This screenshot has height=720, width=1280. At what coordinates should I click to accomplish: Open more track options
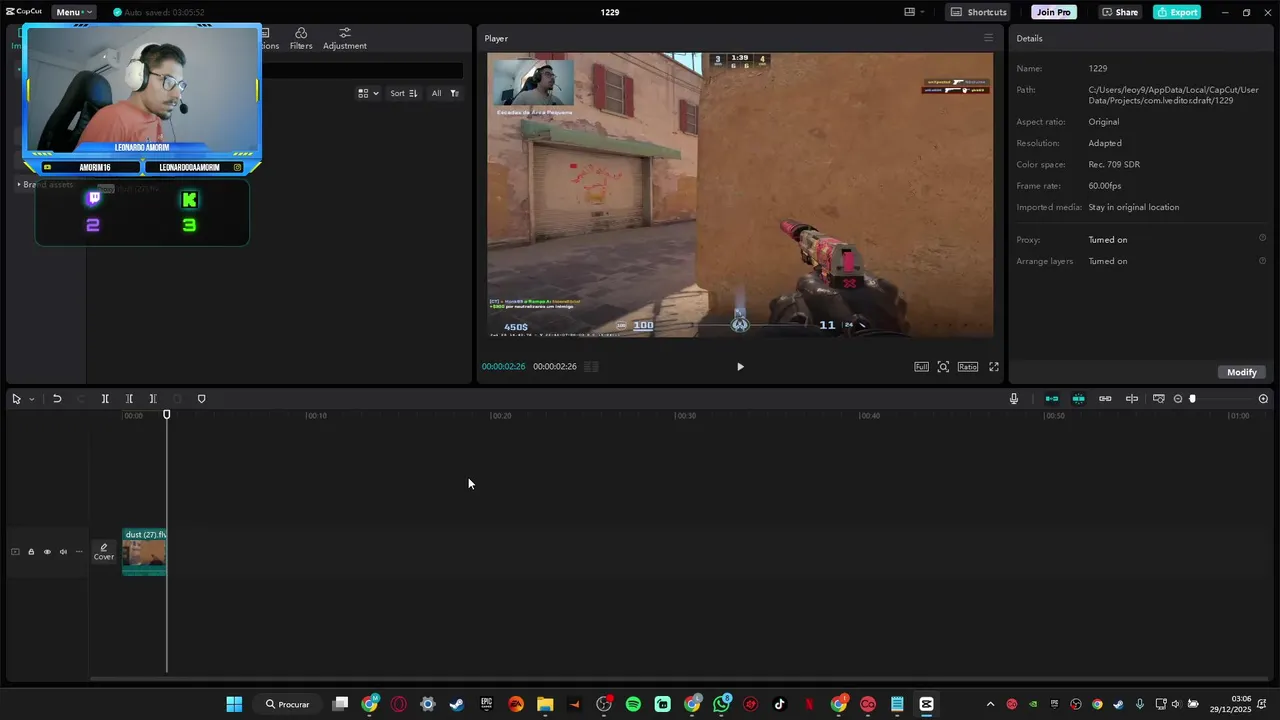[79, 552]
